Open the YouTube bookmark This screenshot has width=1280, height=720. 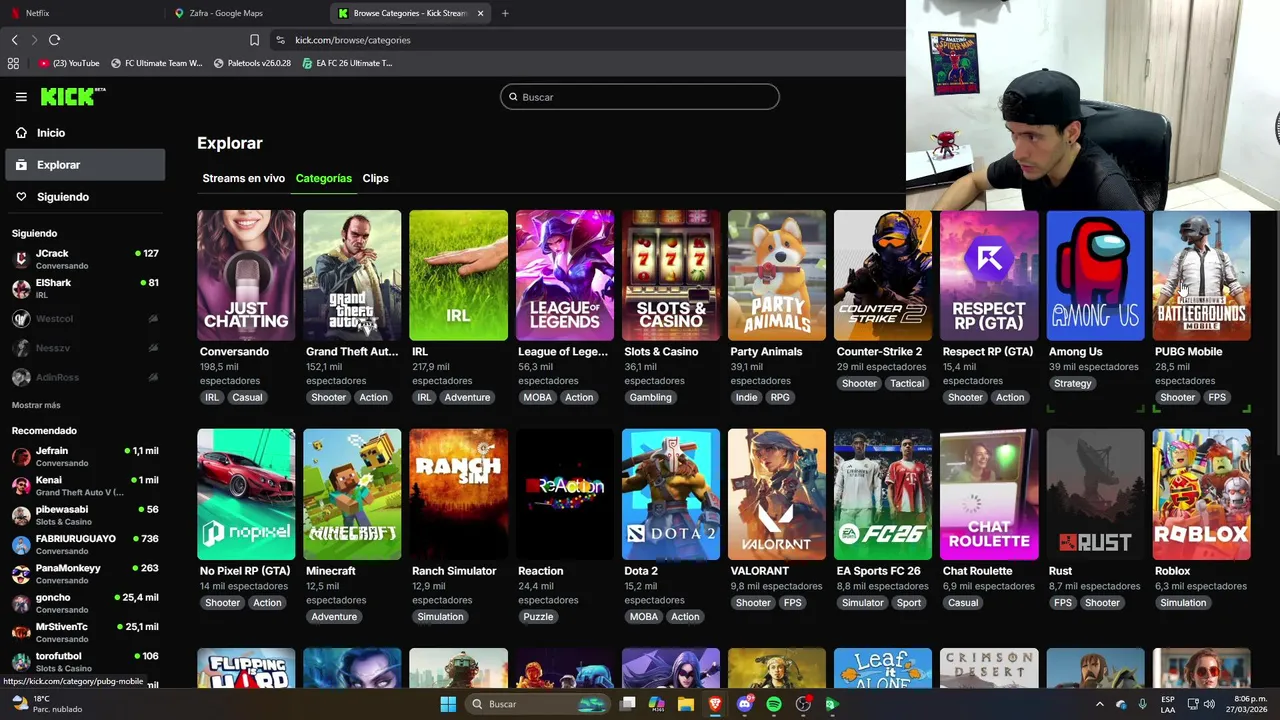point(69,63)
